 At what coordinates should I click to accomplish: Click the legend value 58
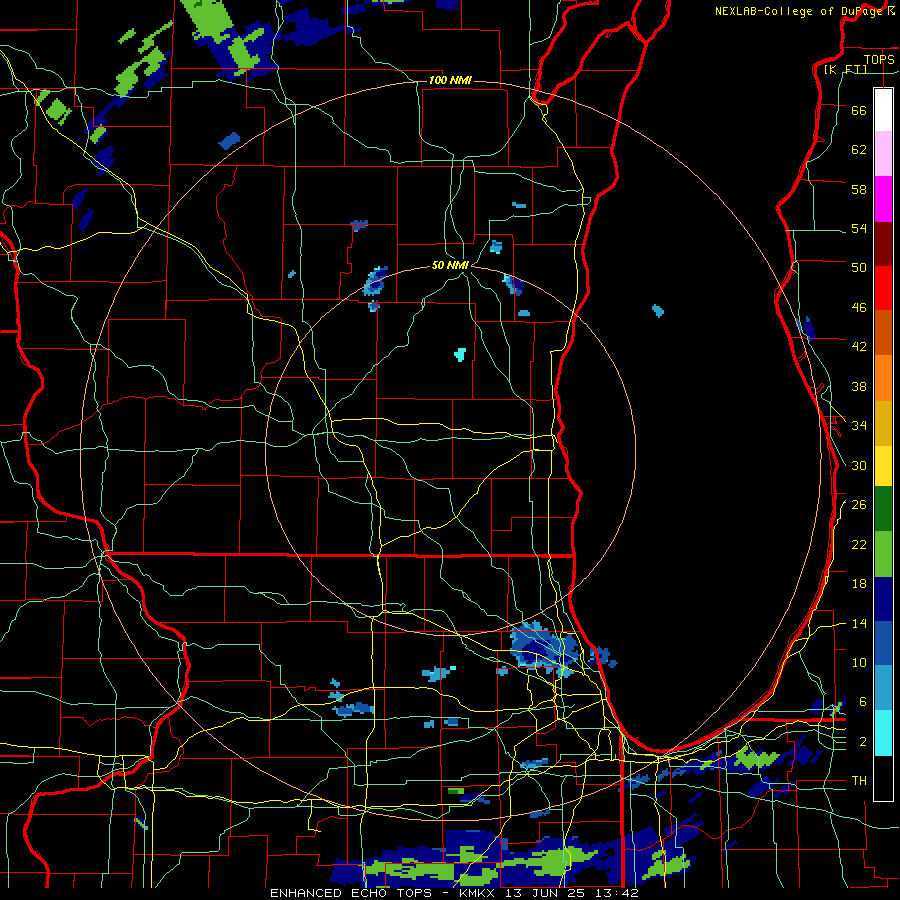[859, 189]
